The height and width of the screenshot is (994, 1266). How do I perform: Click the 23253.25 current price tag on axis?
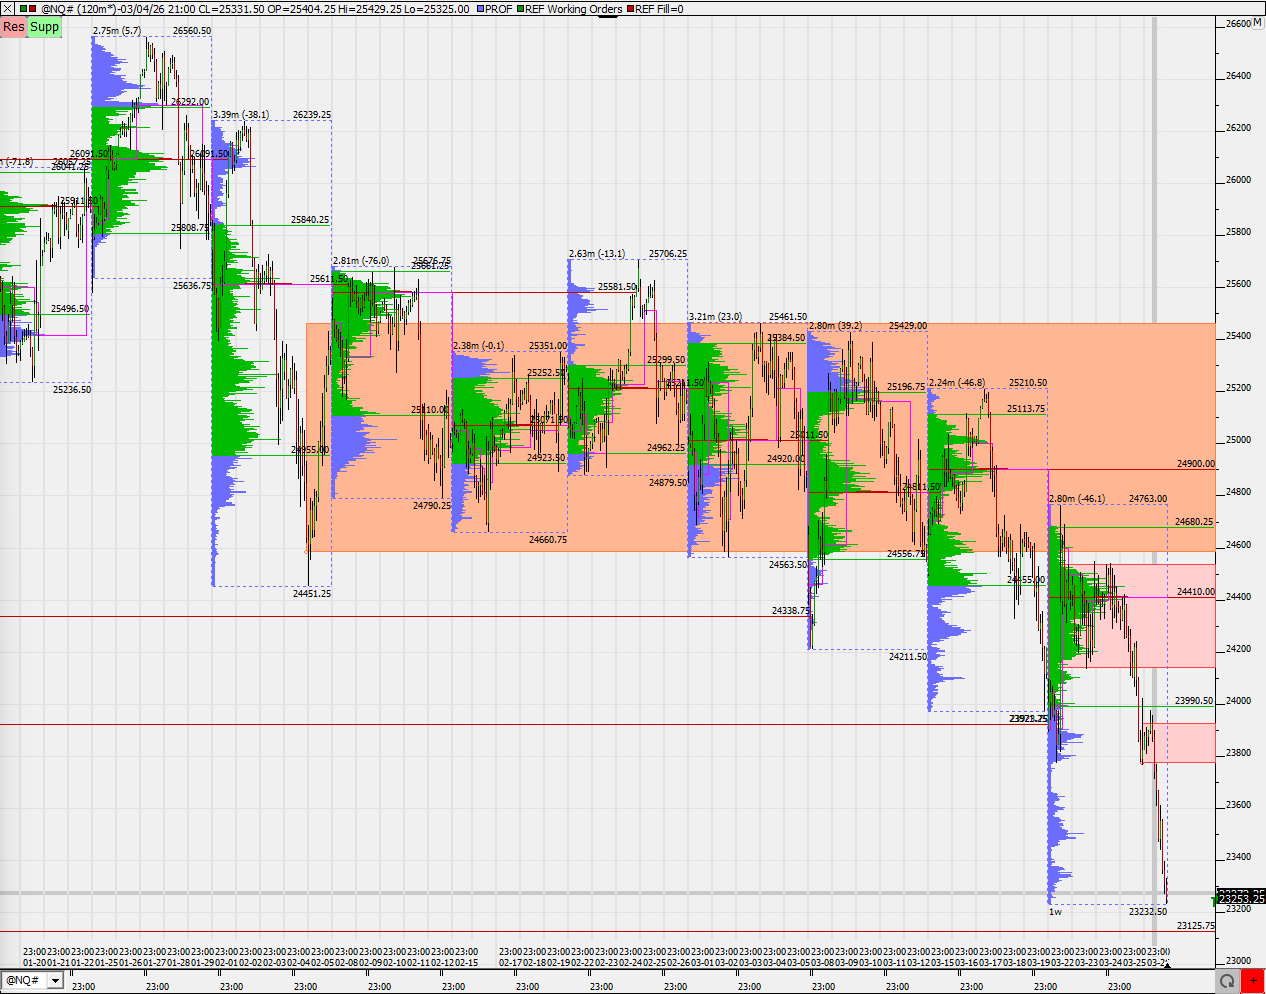(x=1240, y=897)
